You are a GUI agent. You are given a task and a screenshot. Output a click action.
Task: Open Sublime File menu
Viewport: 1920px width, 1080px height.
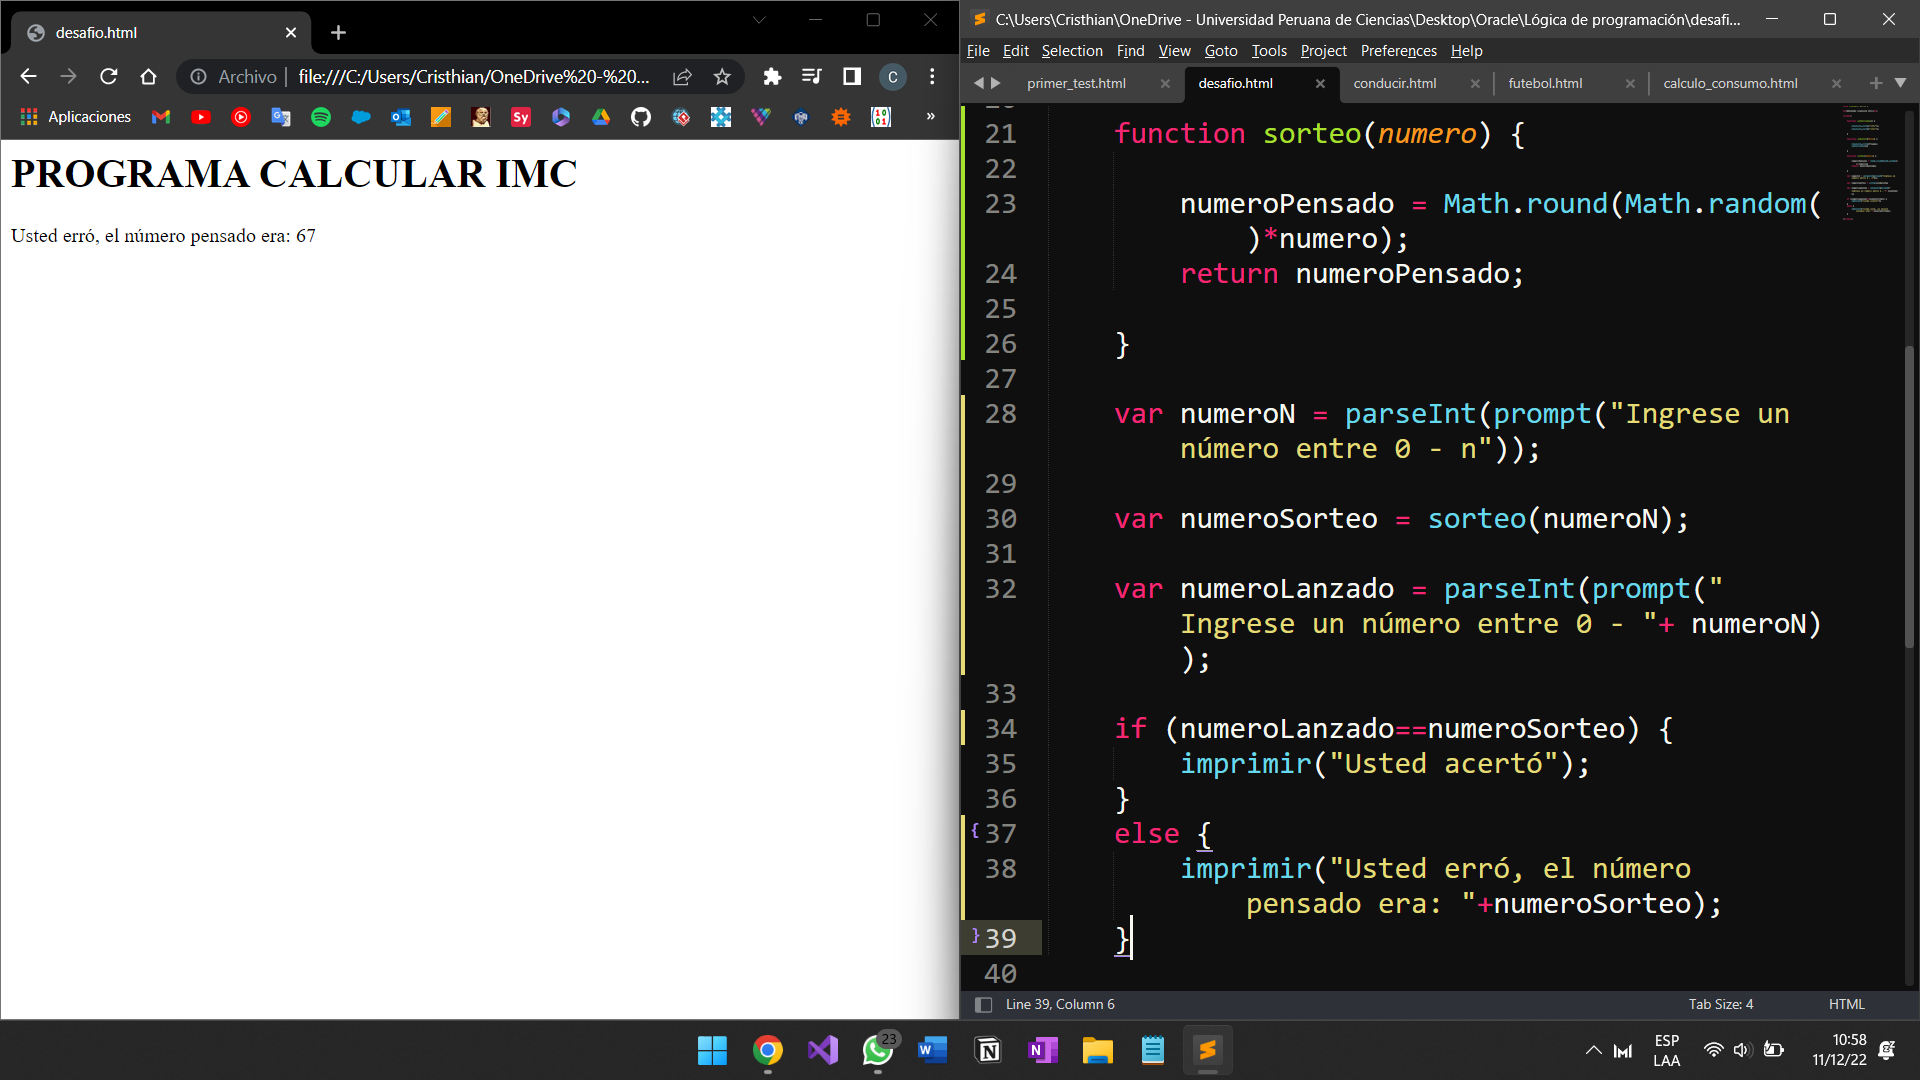[978, 51]
